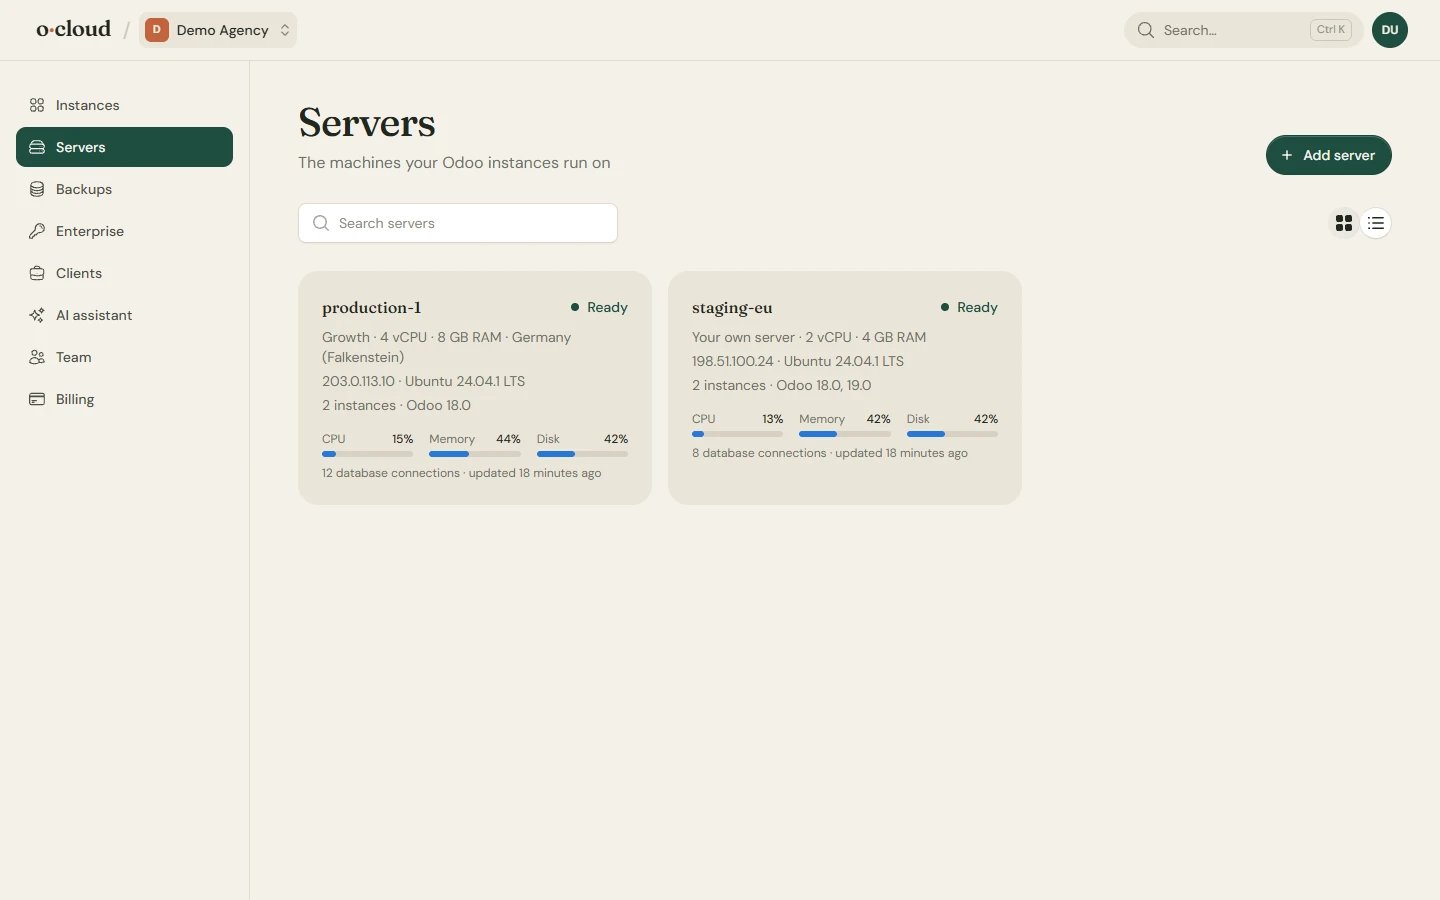Click the magnifier icon in Search servers

(321, 223)
